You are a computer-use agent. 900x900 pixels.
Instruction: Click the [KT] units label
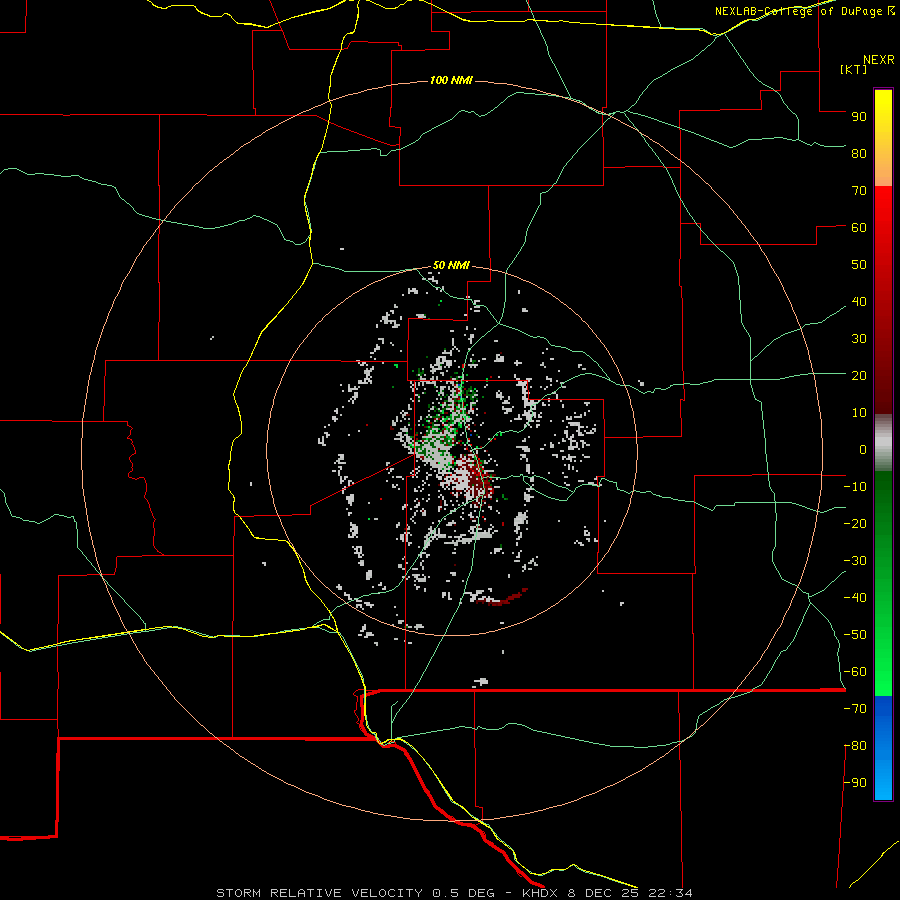pyautogui.click(x=853, y=69)
